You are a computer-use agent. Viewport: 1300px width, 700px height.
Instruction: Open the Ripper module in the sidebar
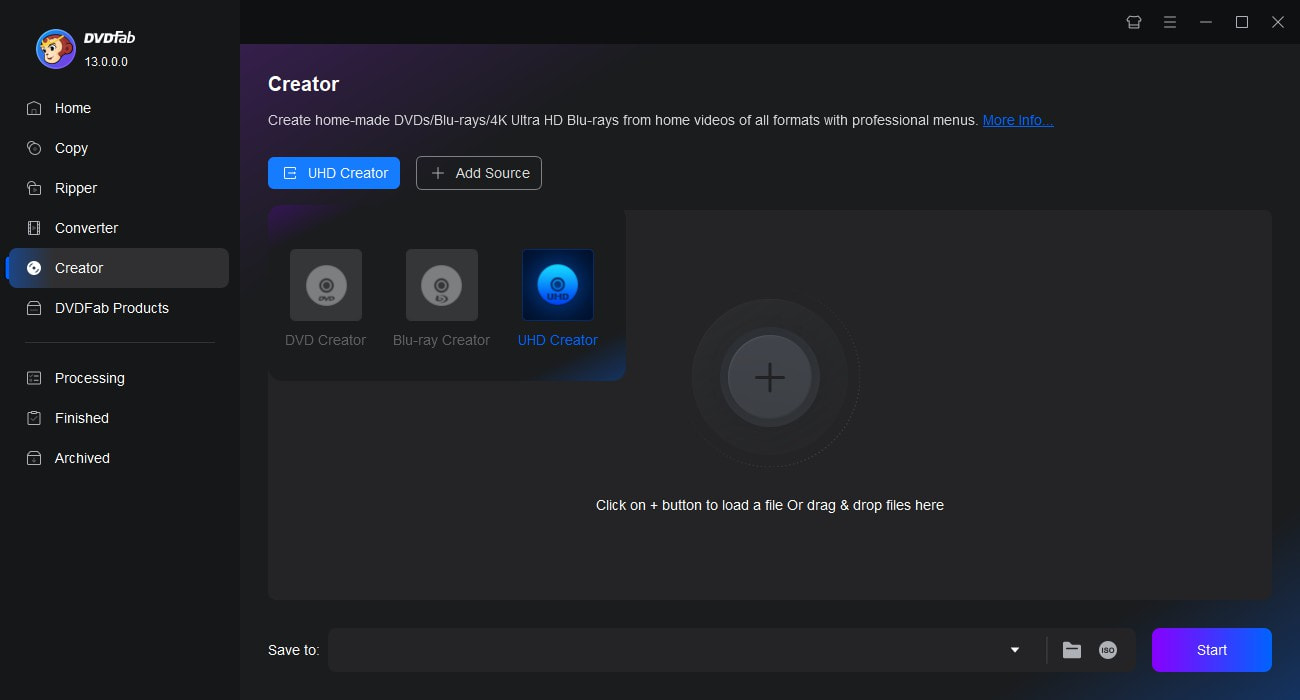tap(77, 188)
